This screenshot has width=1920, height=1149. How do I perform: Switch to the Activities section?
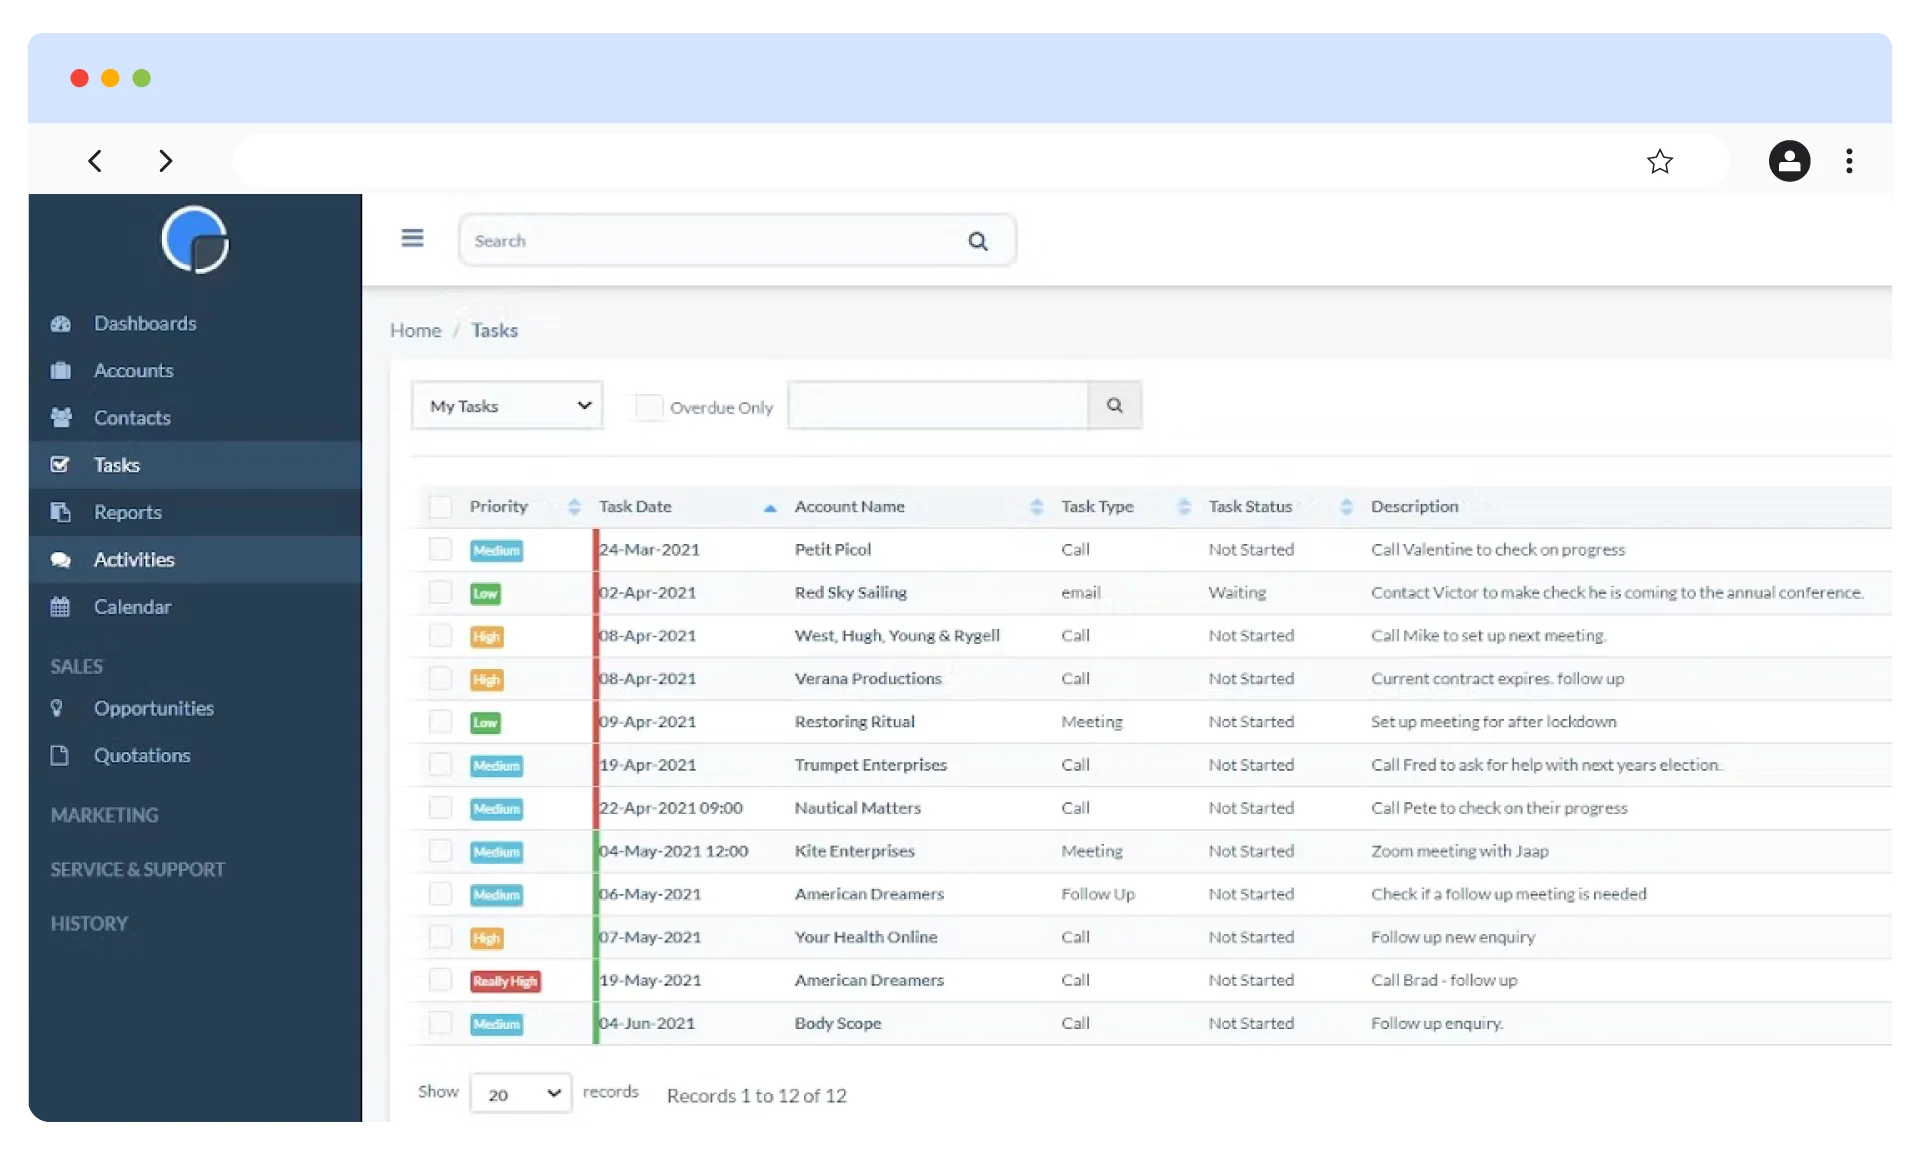tap(134, 559)
